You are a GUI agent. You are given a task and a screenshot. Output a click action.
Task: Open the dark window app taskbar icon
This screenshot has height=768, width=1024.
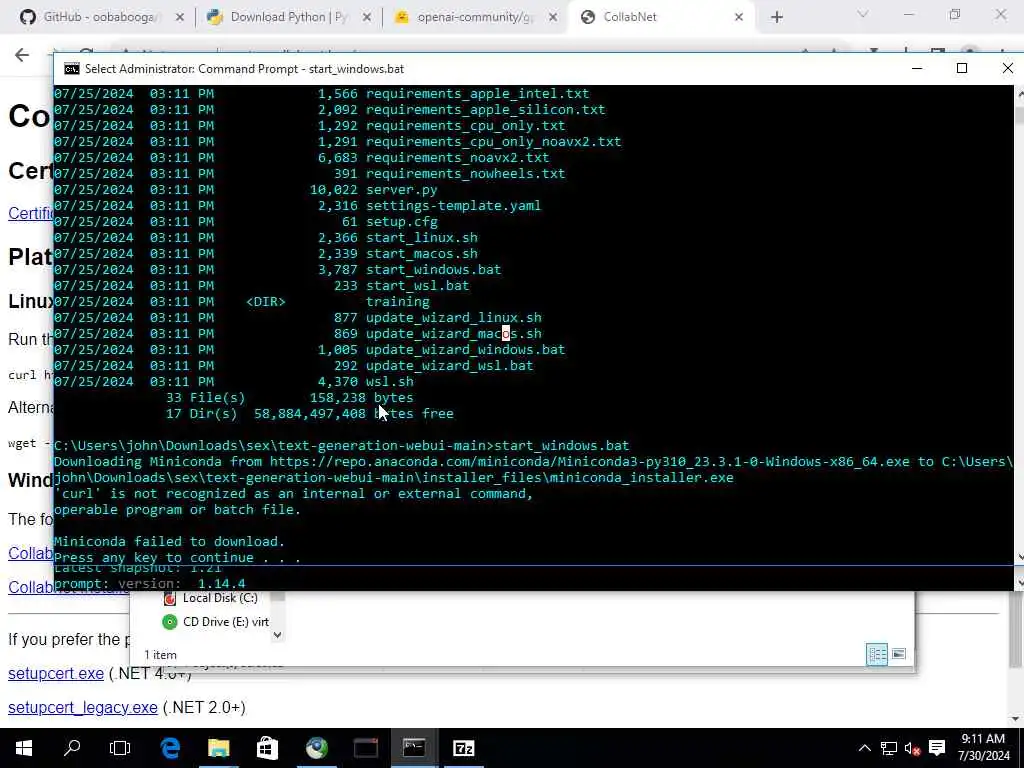tap(366, 748)
